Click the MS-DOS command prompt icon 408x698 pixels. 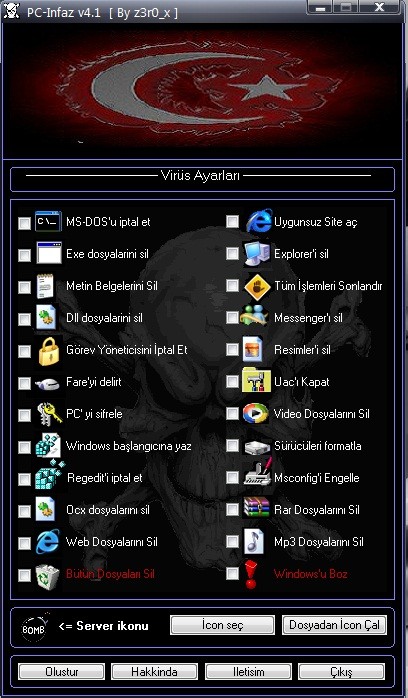48,221
